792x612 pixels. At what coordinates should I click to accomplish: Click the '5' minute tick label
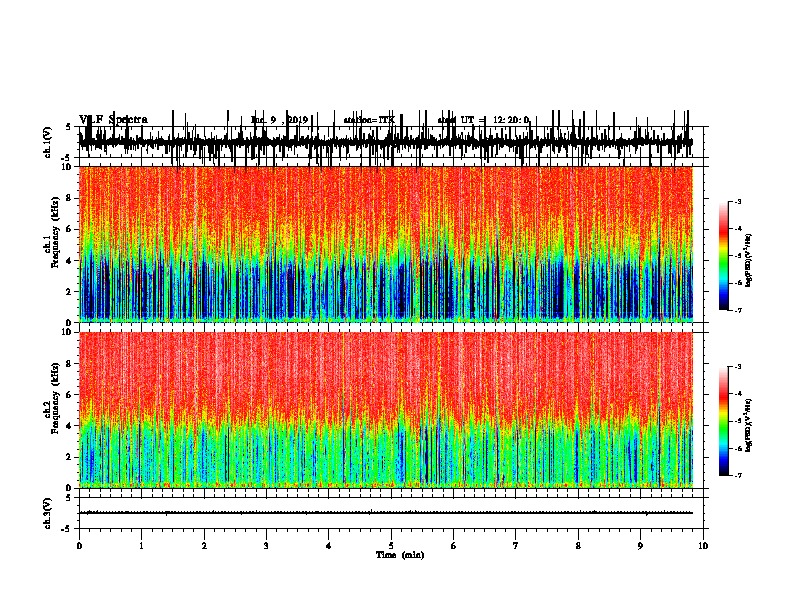point(391,545)
